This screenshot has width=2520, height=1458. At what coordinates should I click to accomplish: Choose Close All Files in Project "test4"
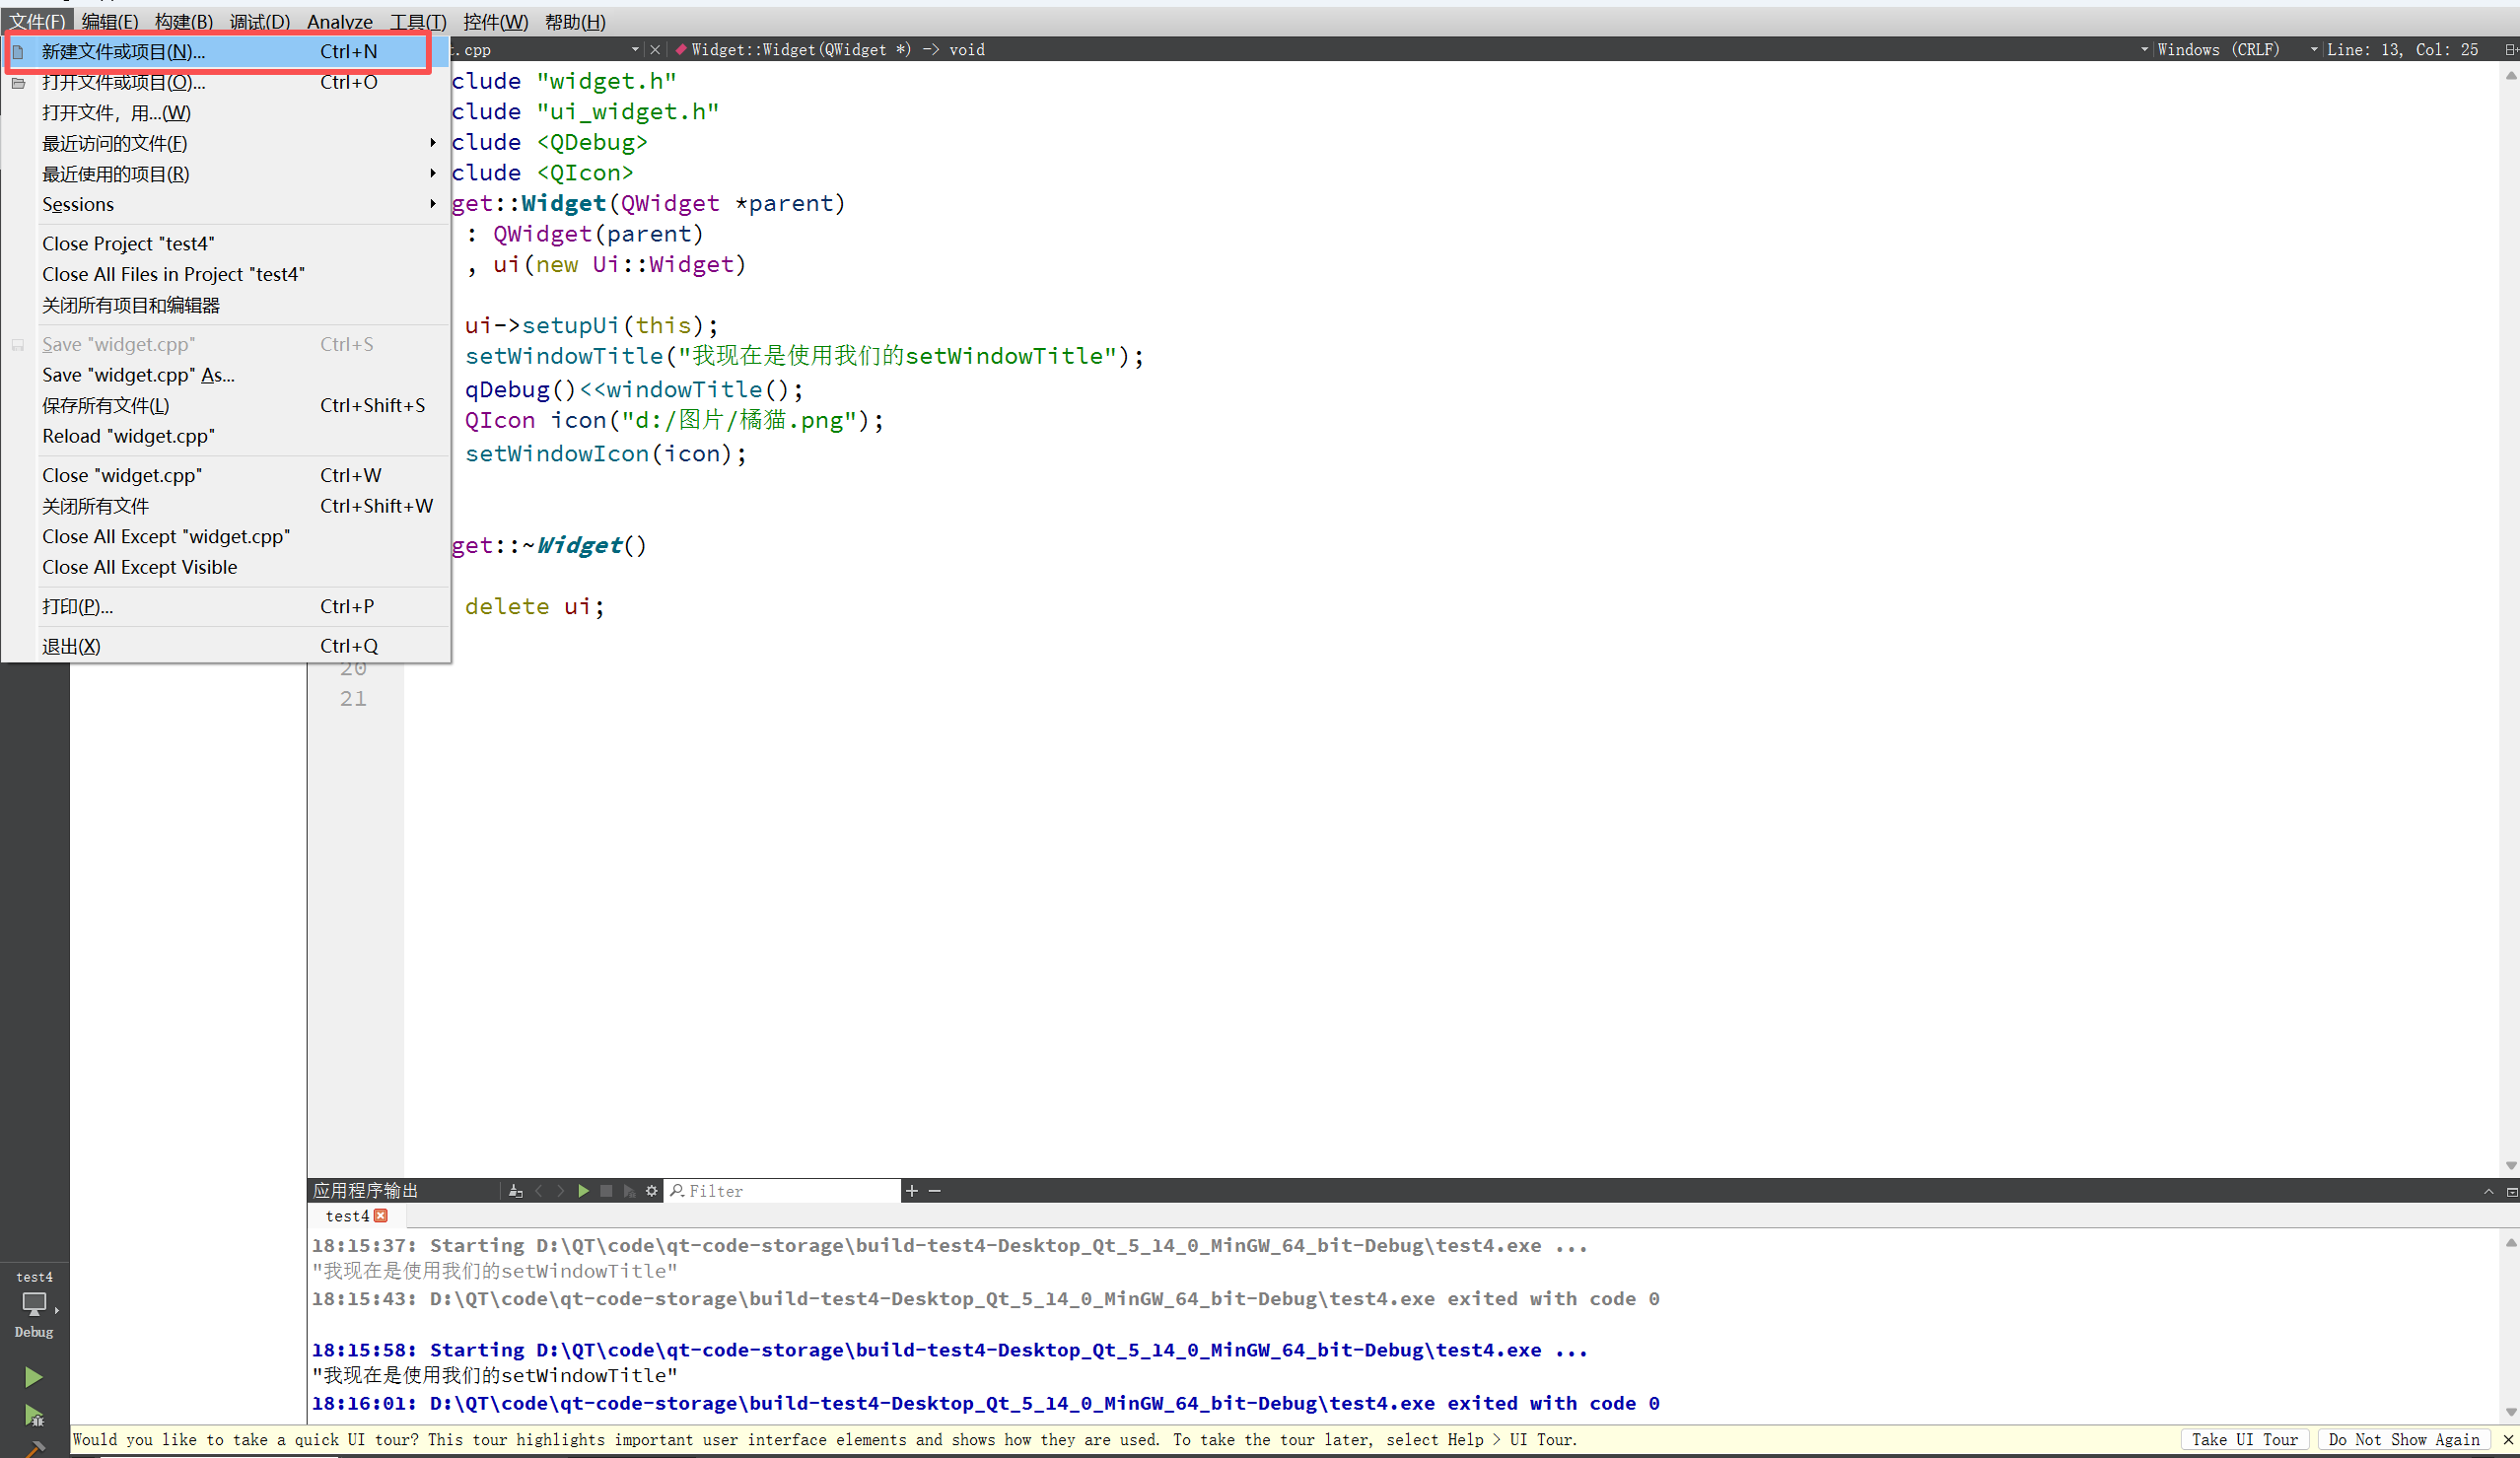[x=225, y=274]
